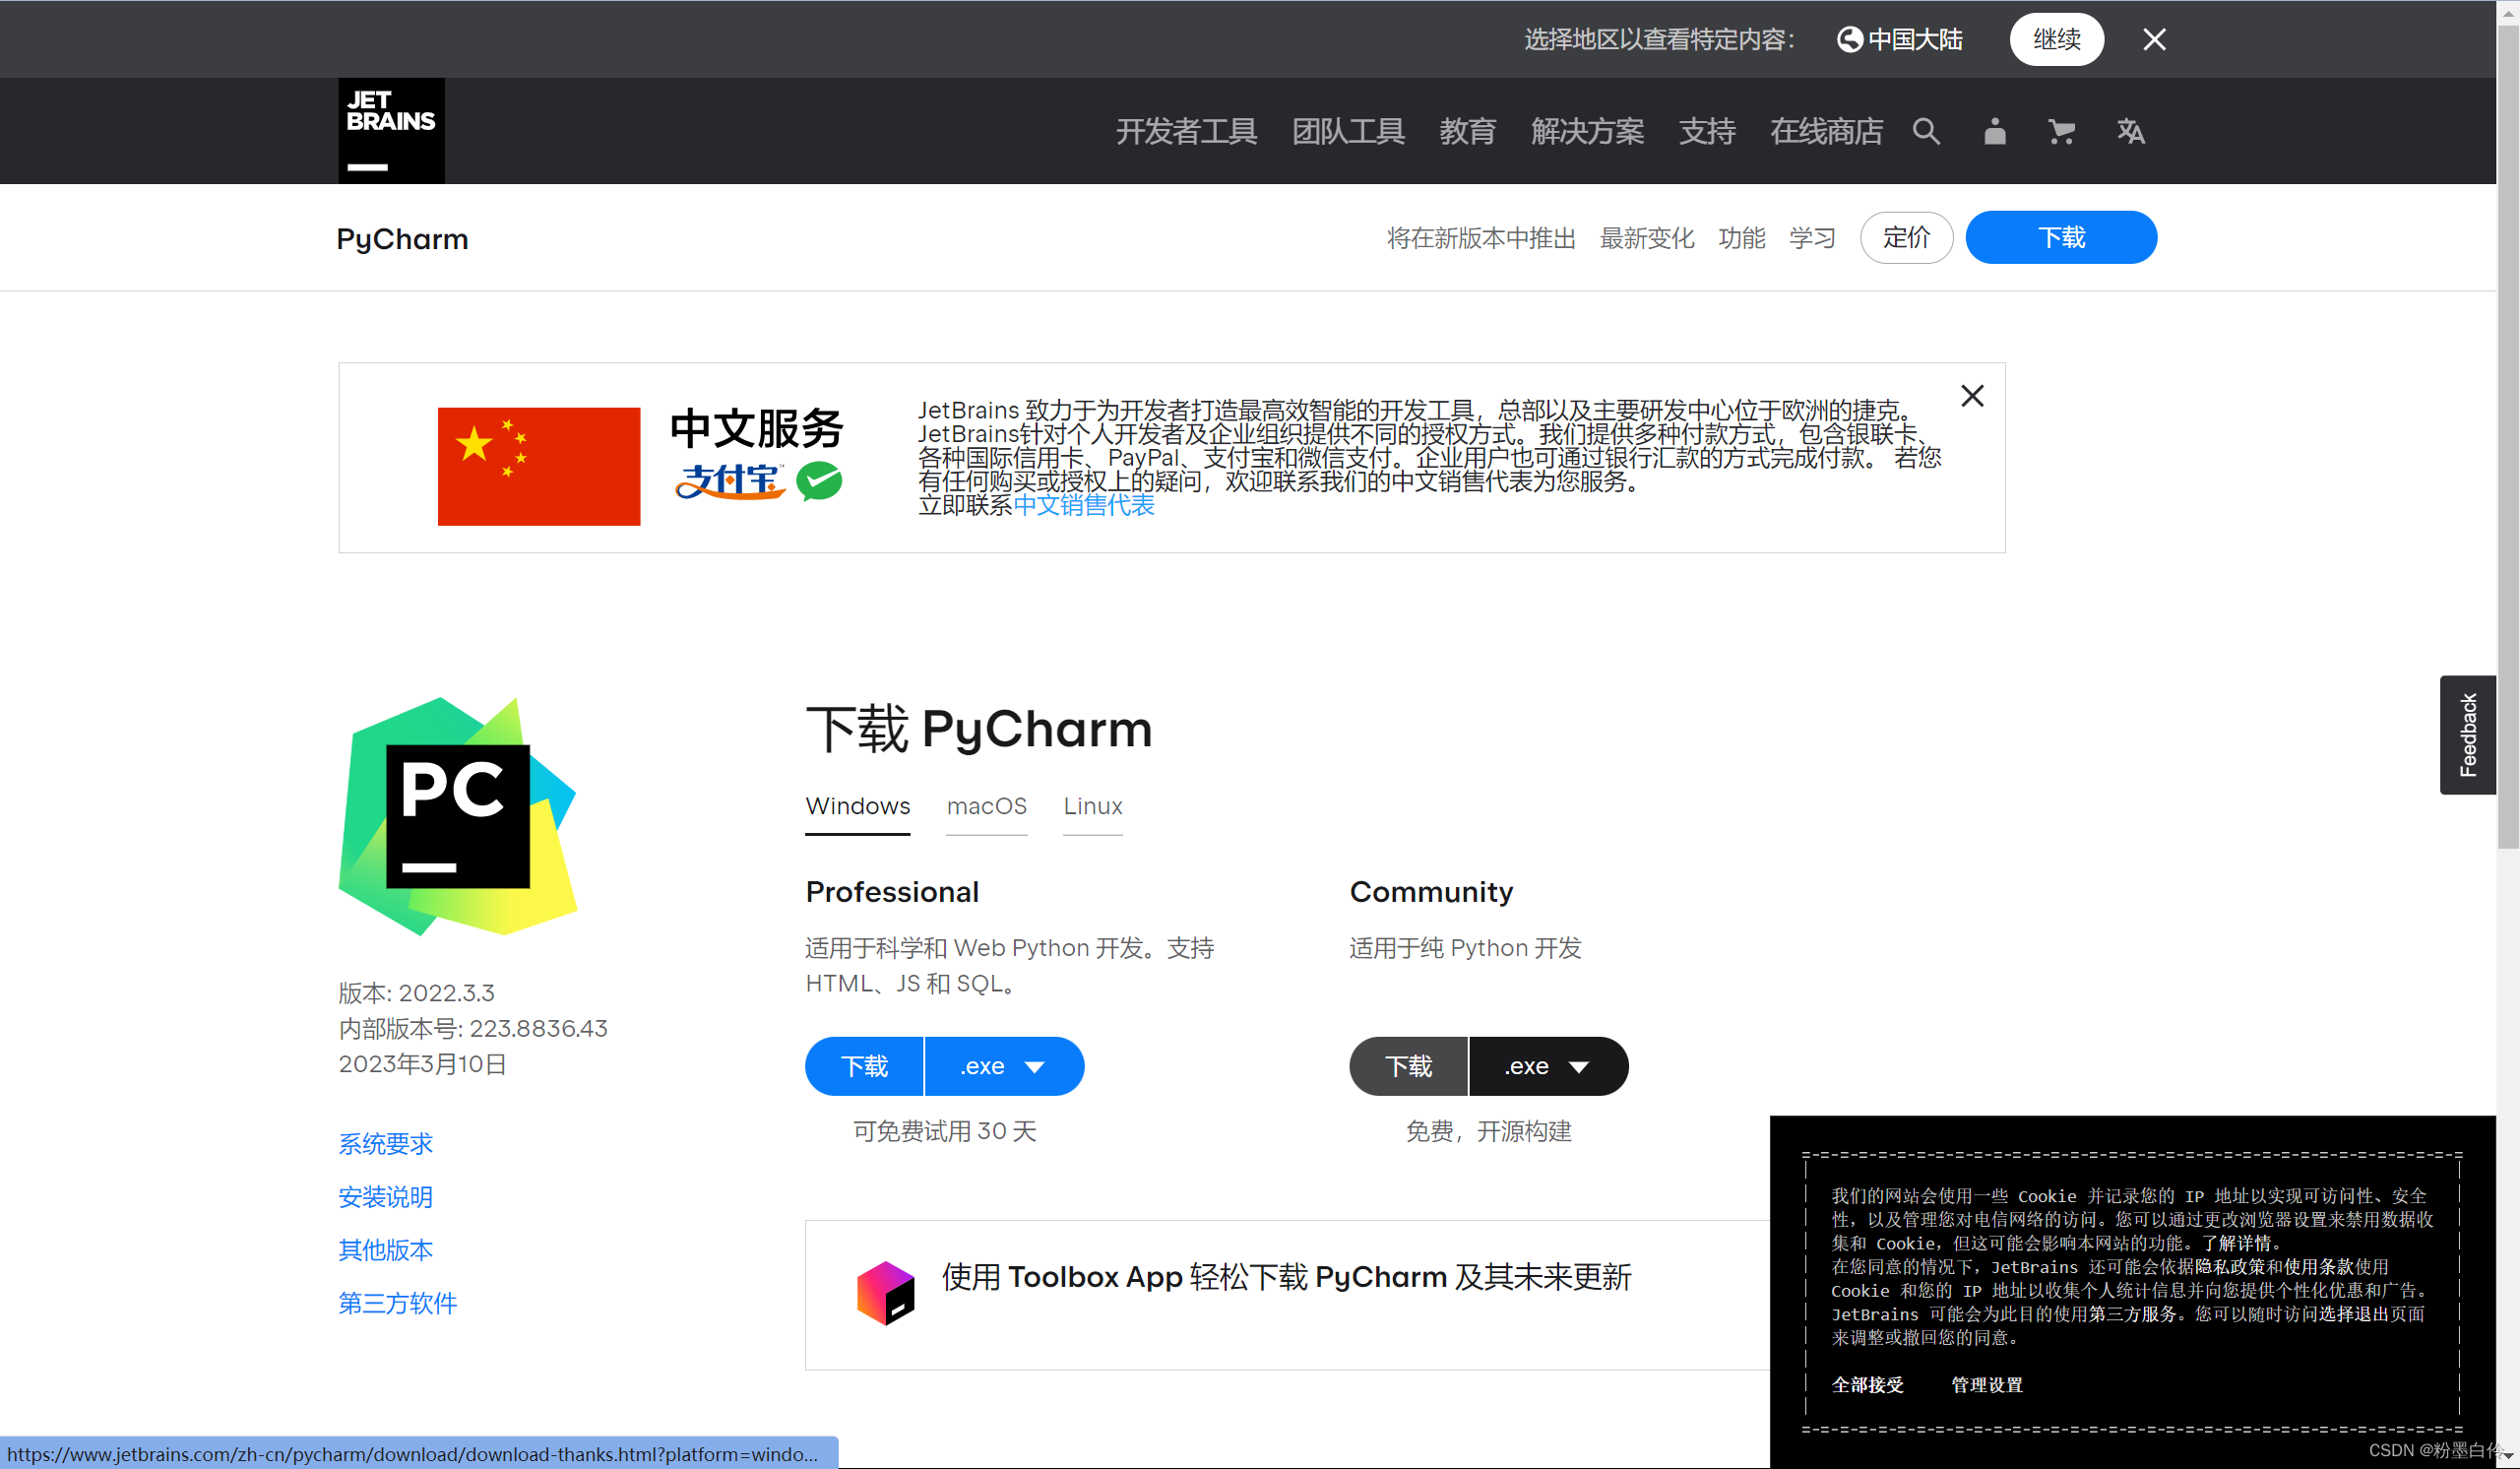2520x1469 pixels.
Task: Open 第三方服务 link in cookie notice
Action: 2131,1313
